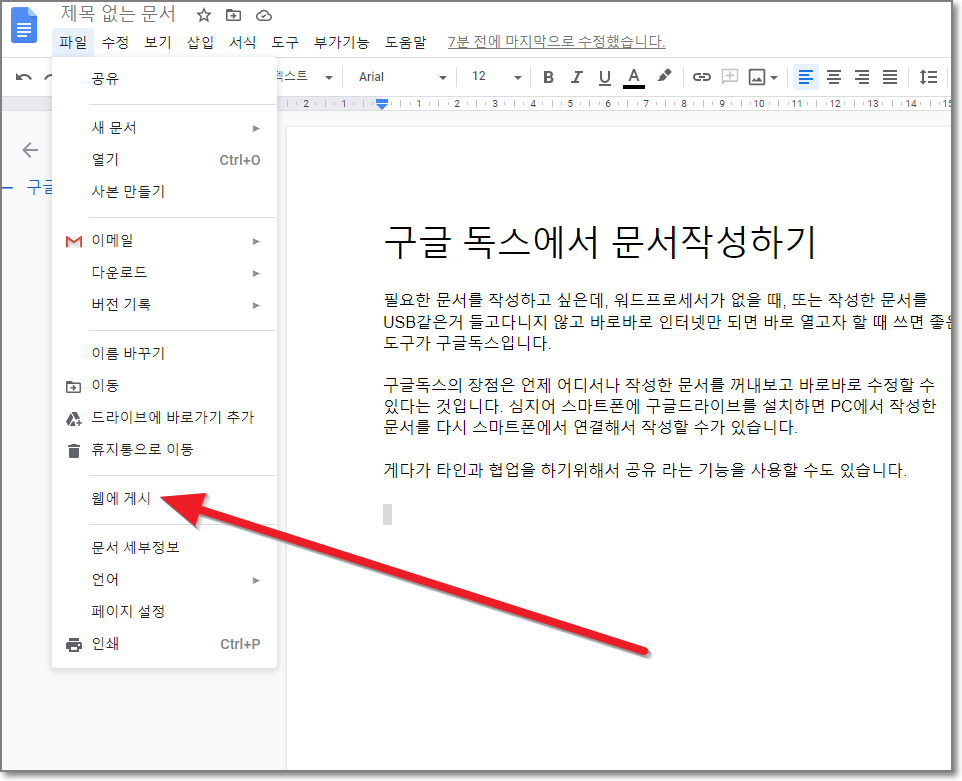Open the last edited 7 minutes ago link
This screenshot has height=781, width=962.
[x=556, y=42]
